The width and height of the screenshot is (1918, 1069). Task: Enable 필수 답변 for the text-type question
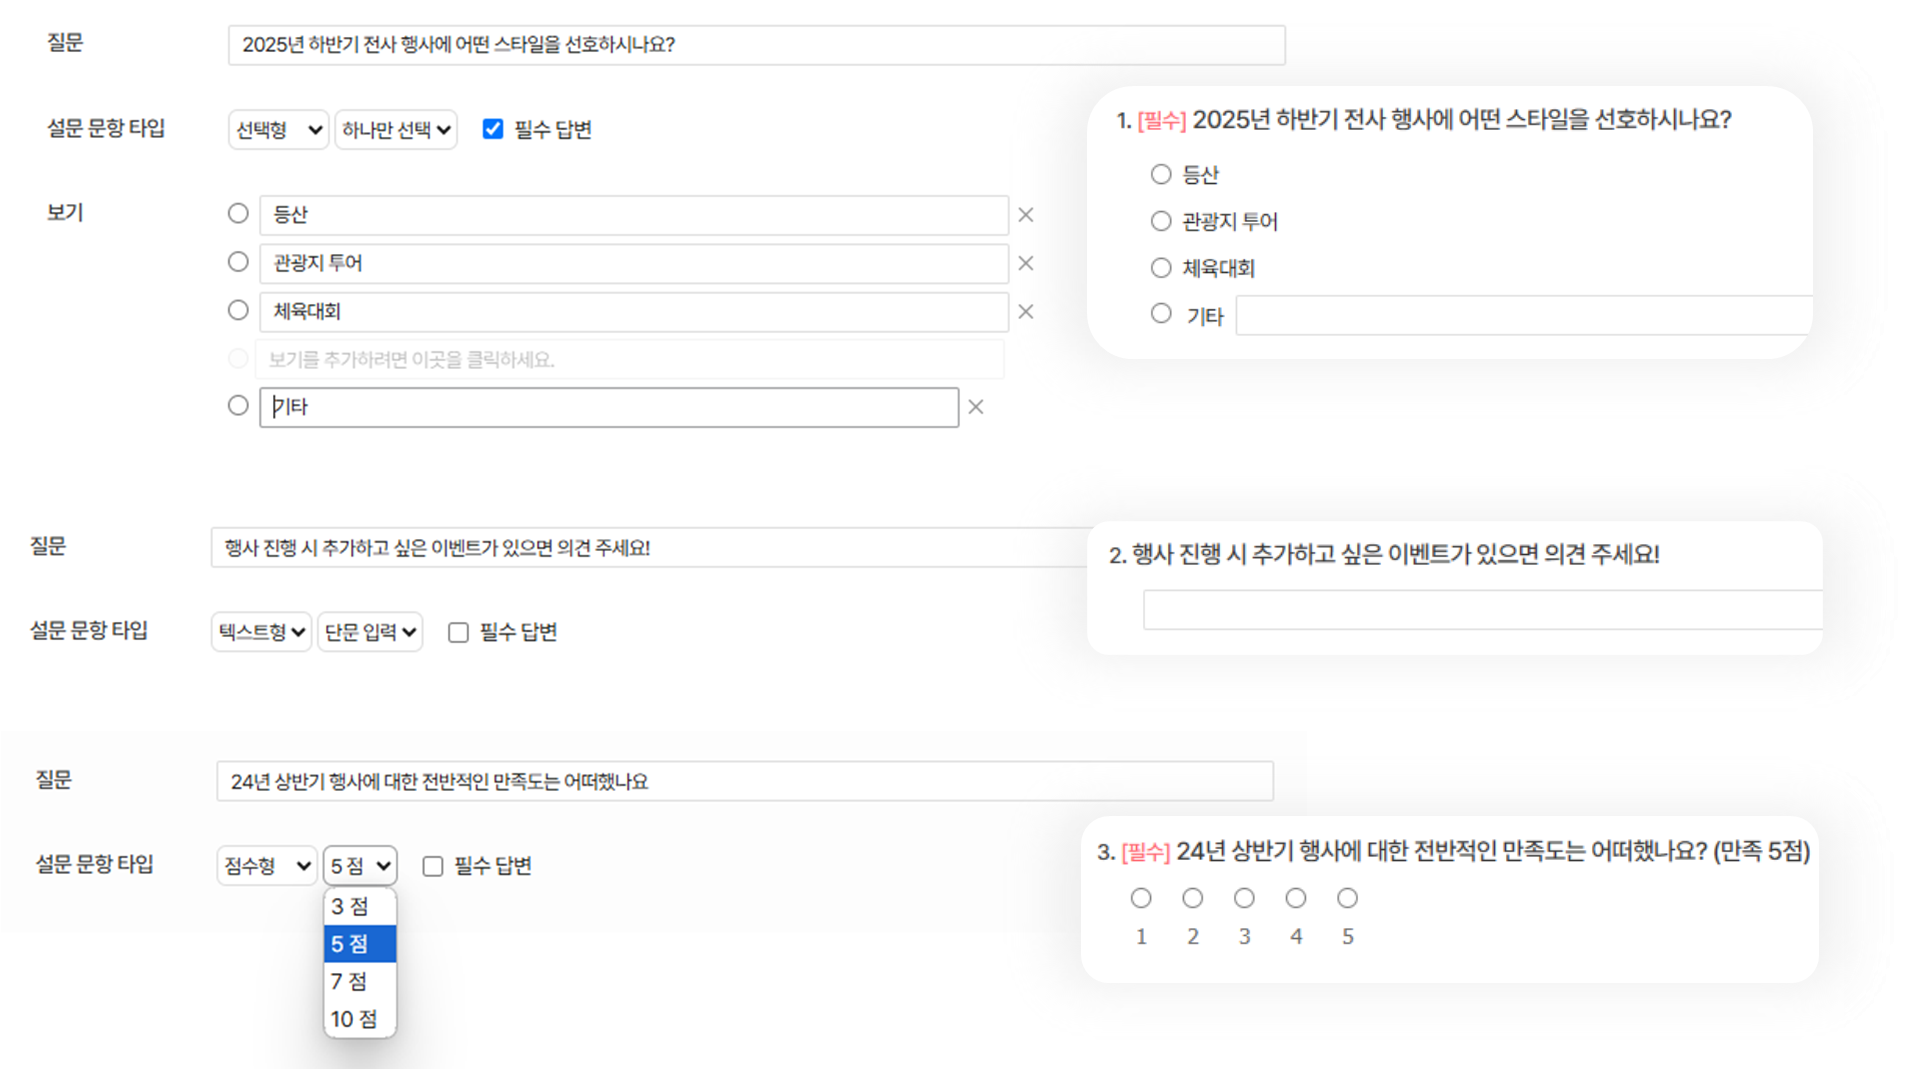tap(458, 632)
